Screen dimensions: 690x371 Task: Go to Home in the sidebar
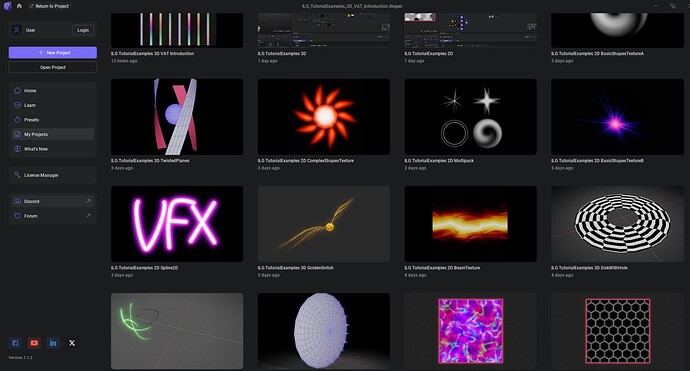[x=53, y=91]
